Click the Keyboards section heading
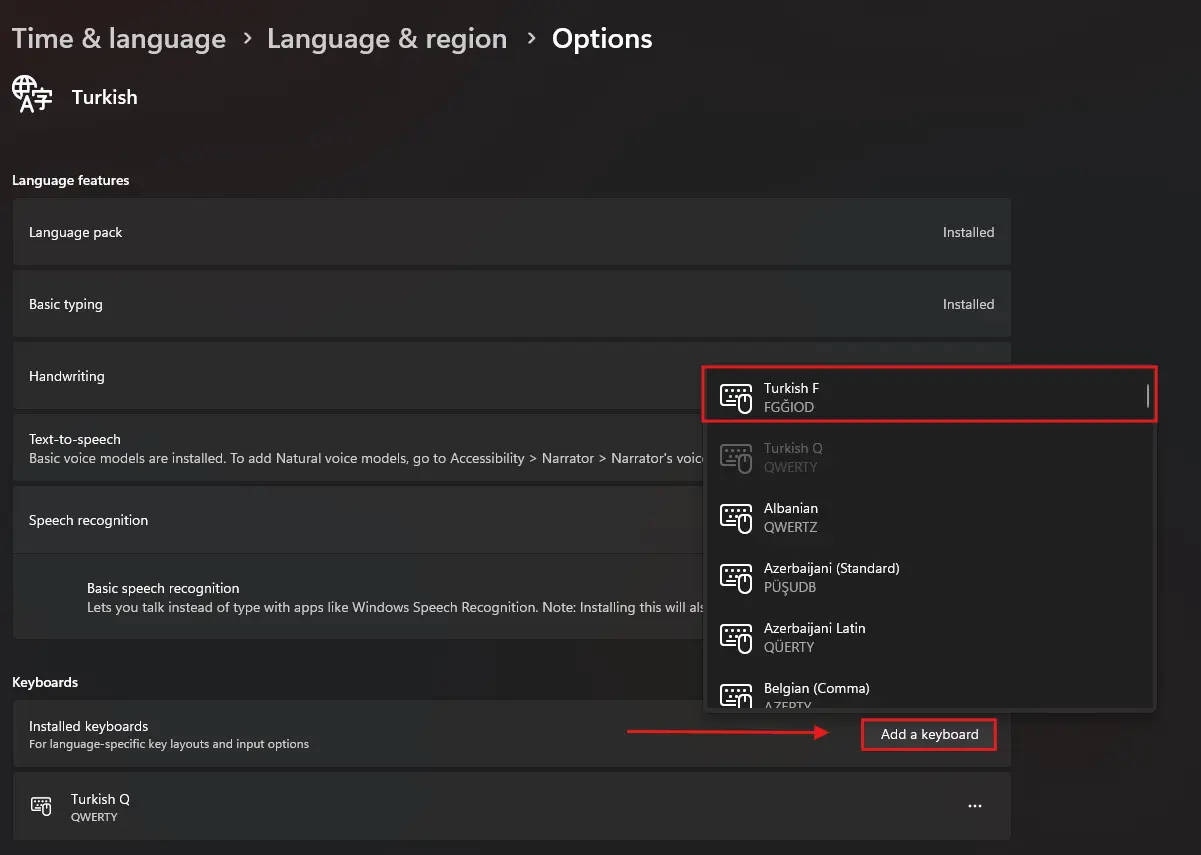The width and height of the screenshot is (1201, 855). click(x=45, y=682)
